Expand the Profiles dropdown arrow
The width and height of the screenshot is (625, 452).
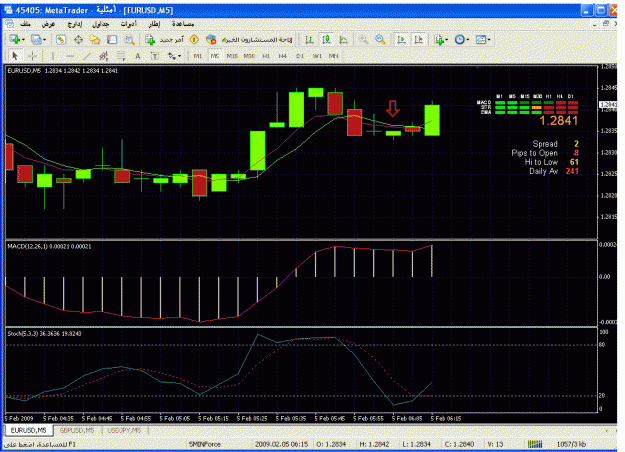(x=44, y=40)
